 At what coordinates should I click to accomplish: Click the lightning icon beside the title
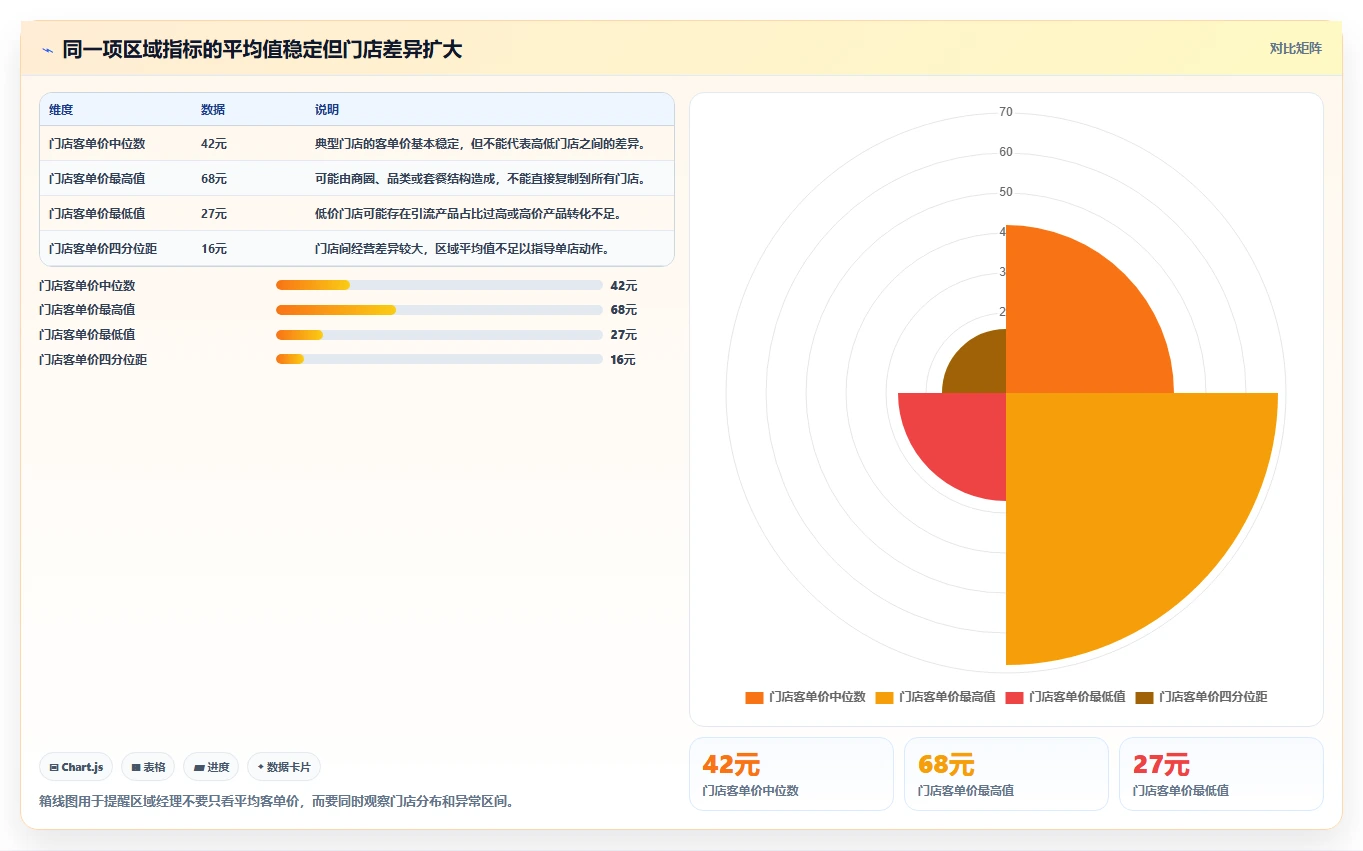pyautogui.click(x=48, y=49)
